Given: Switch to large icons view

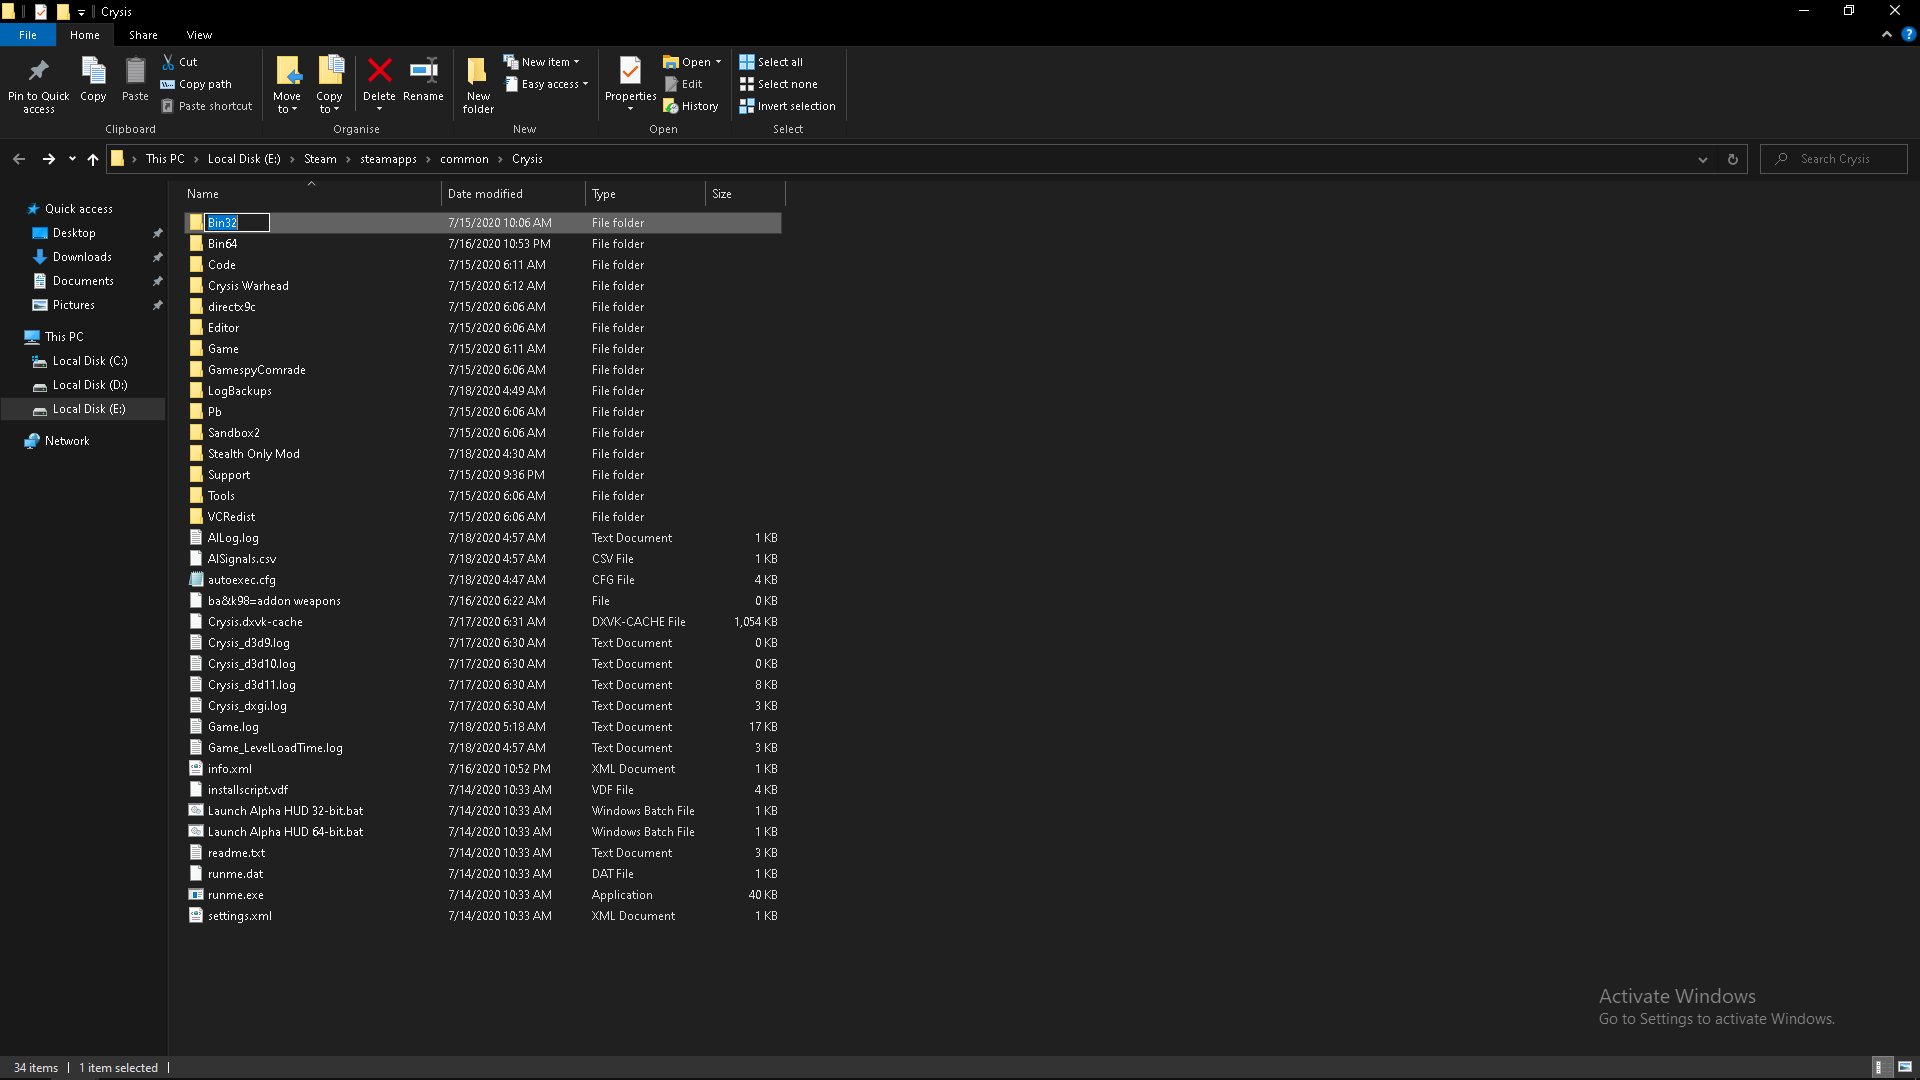Looking at the screenshot, I should point(1905,1067).
